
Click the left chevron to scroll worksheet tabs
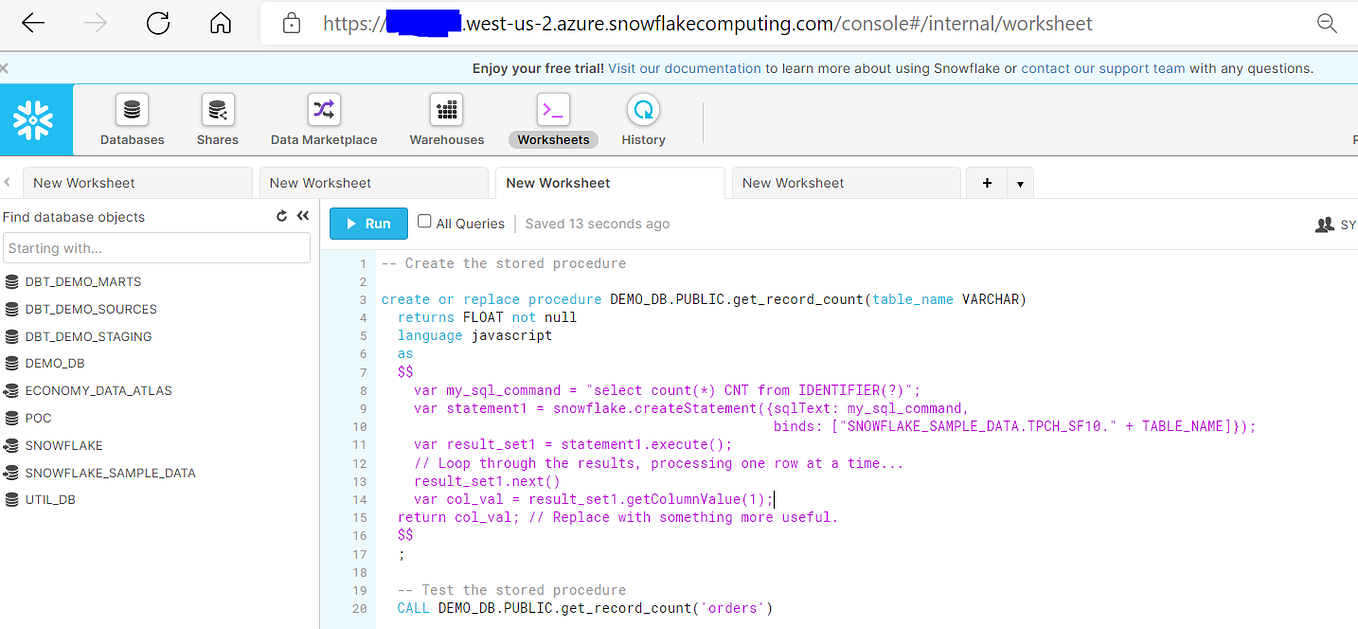(x=8, y=182)
